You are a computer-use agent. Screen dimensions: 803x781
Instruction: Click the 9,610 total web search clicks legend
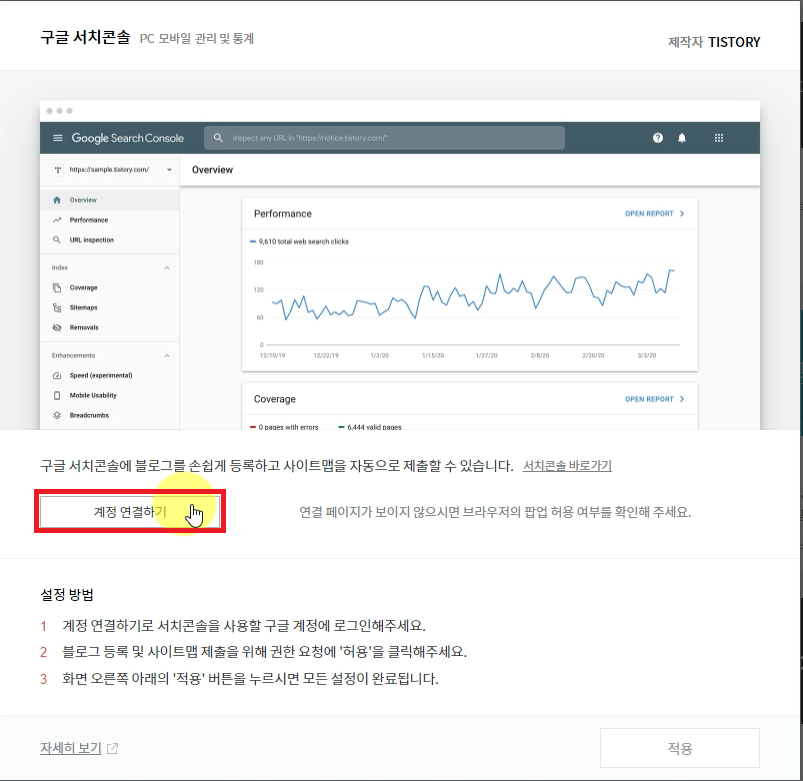click(299, 241)
